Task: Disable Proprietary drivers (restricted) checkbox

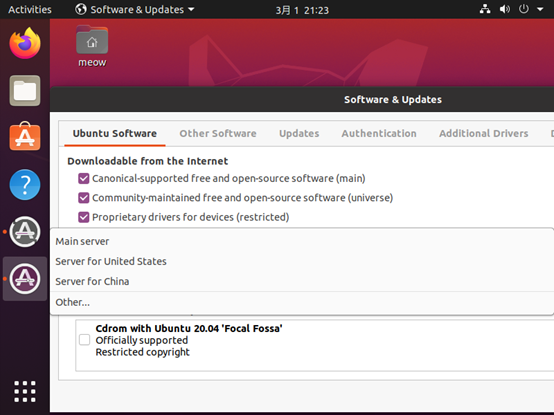Action: [x=84, y=217]
